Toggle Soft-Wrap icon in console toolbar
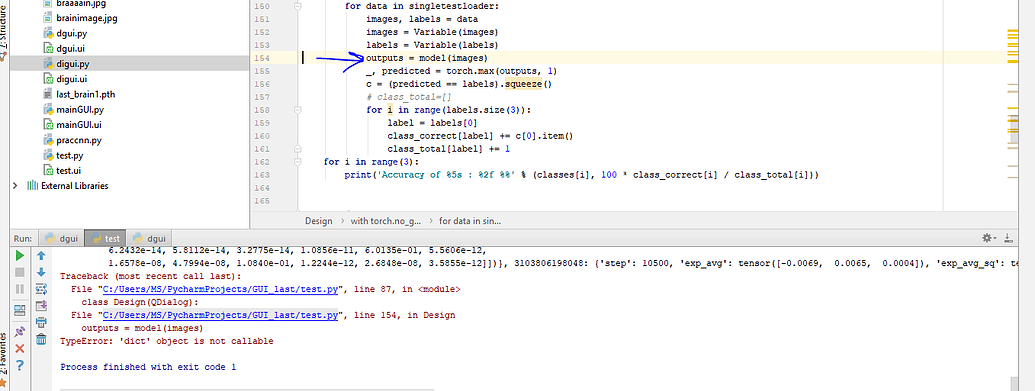 point(41,289)
